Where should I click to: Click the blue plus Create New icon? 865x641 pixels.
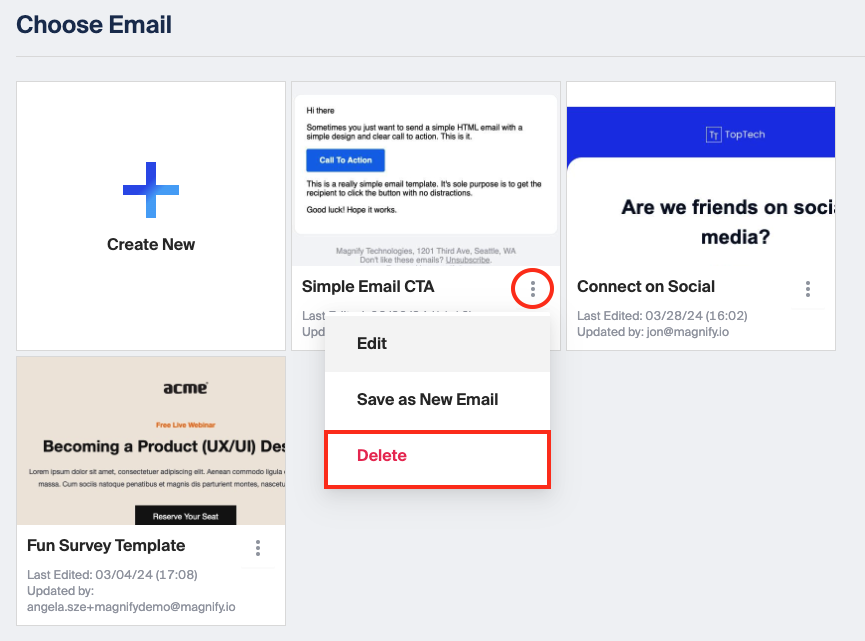151,190
